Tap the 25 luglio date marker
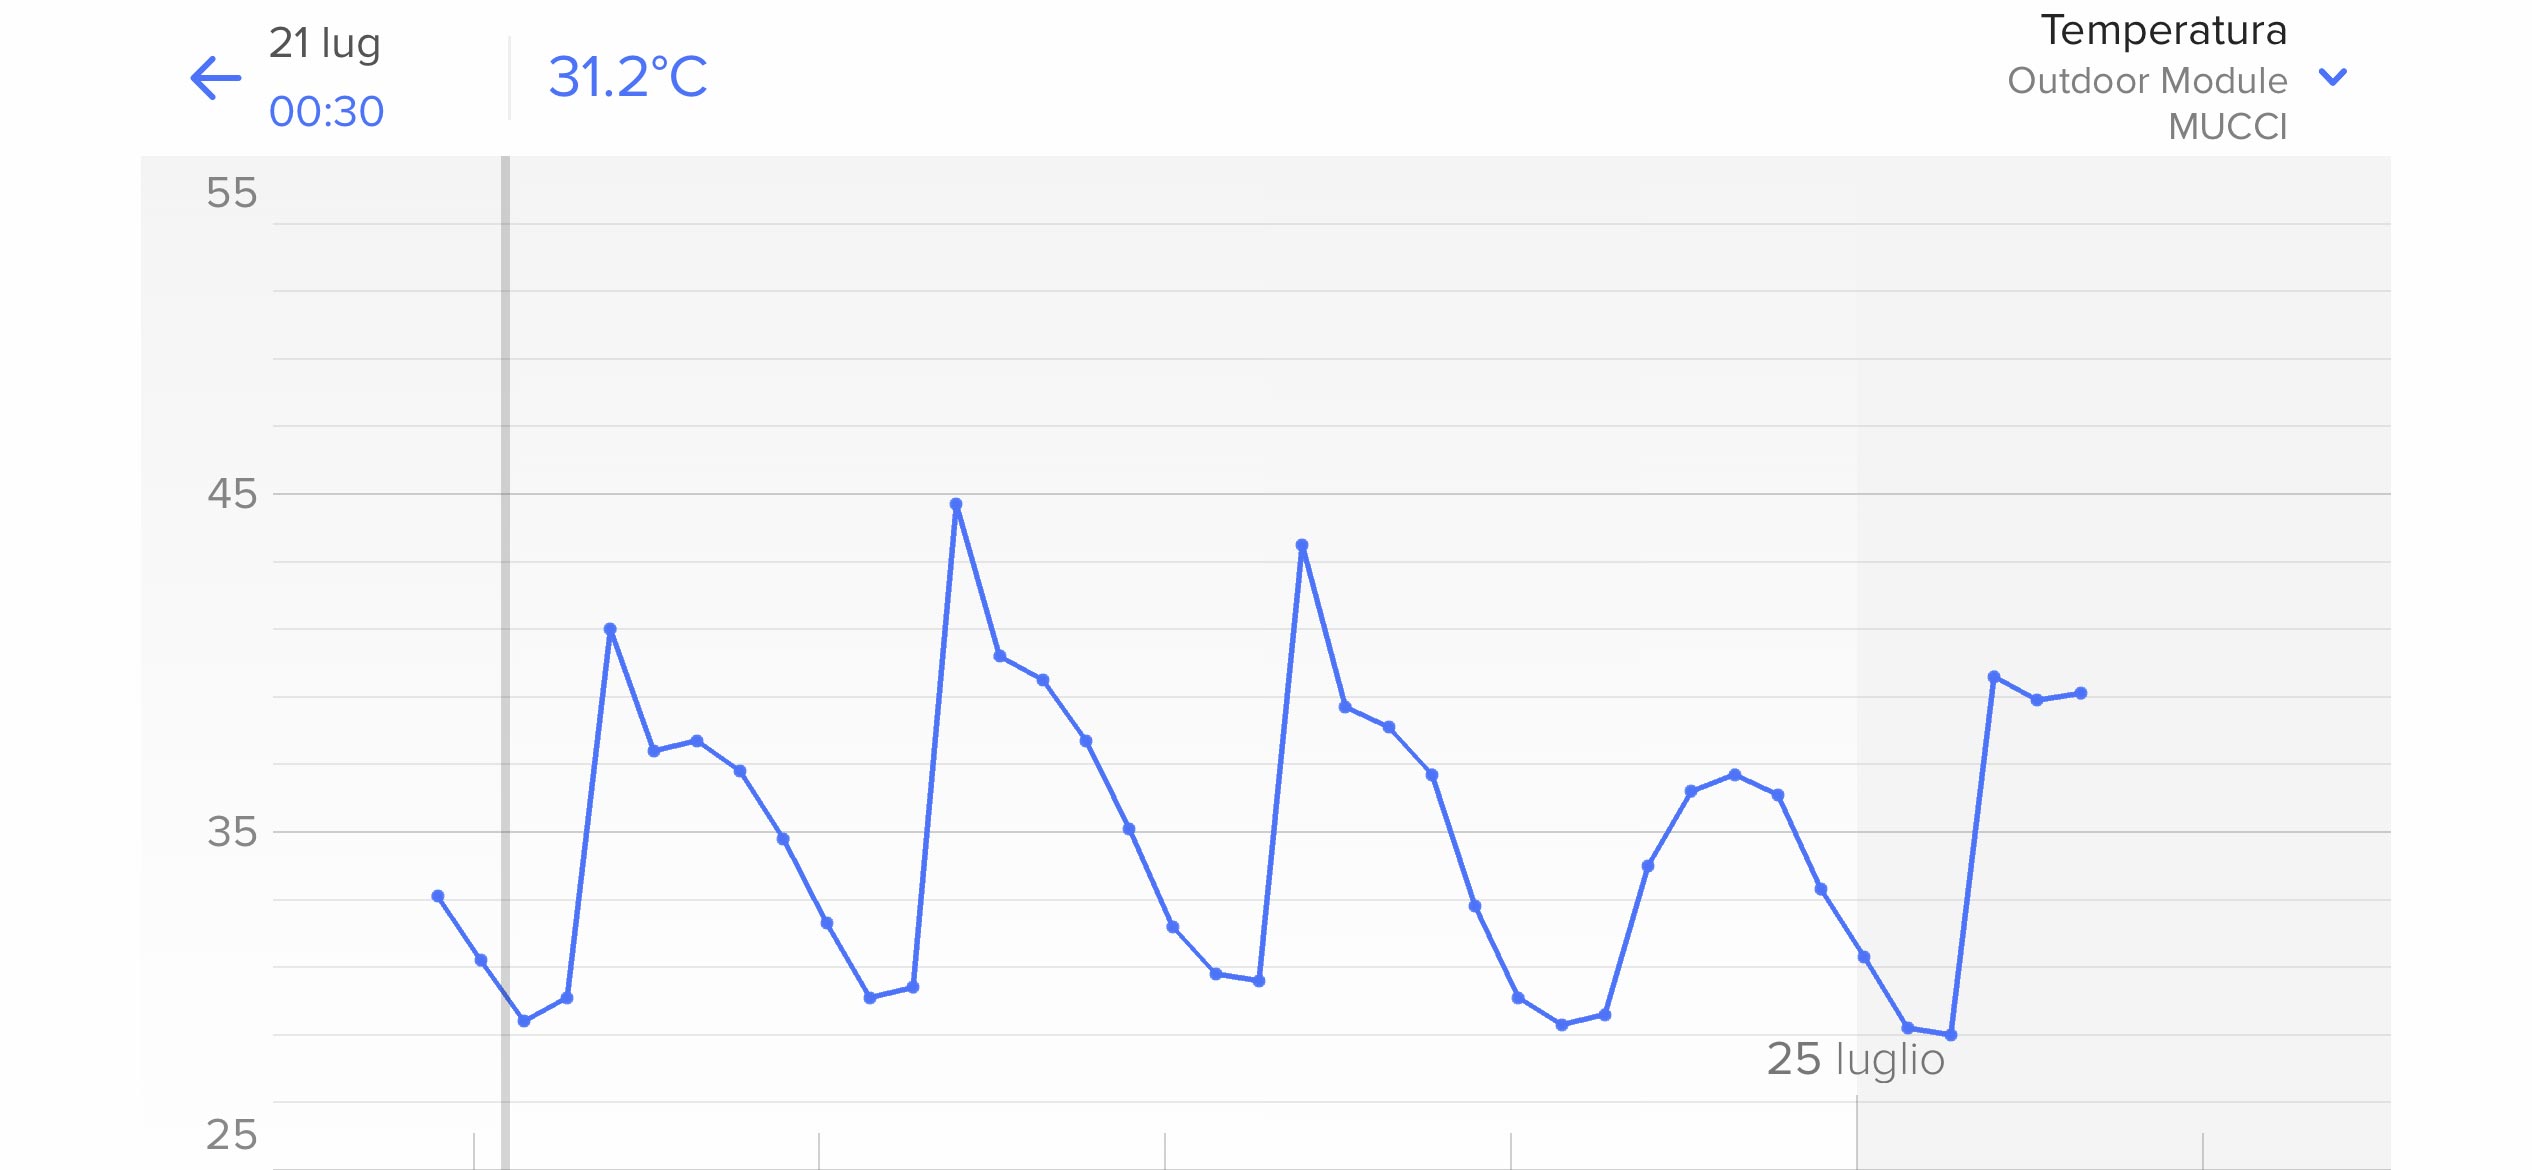The image size is (2532, 1170). (x=1855, y=1061)
